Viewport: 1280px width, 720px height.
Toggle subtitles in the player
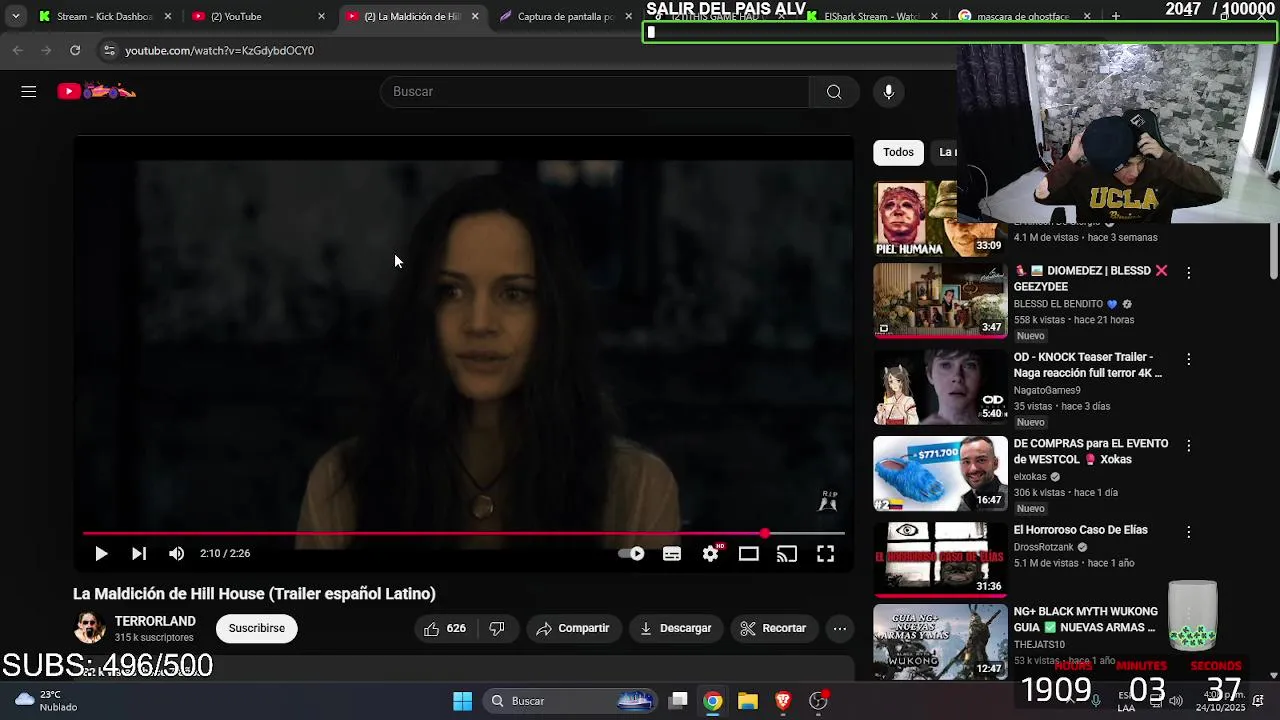point(672,553)
